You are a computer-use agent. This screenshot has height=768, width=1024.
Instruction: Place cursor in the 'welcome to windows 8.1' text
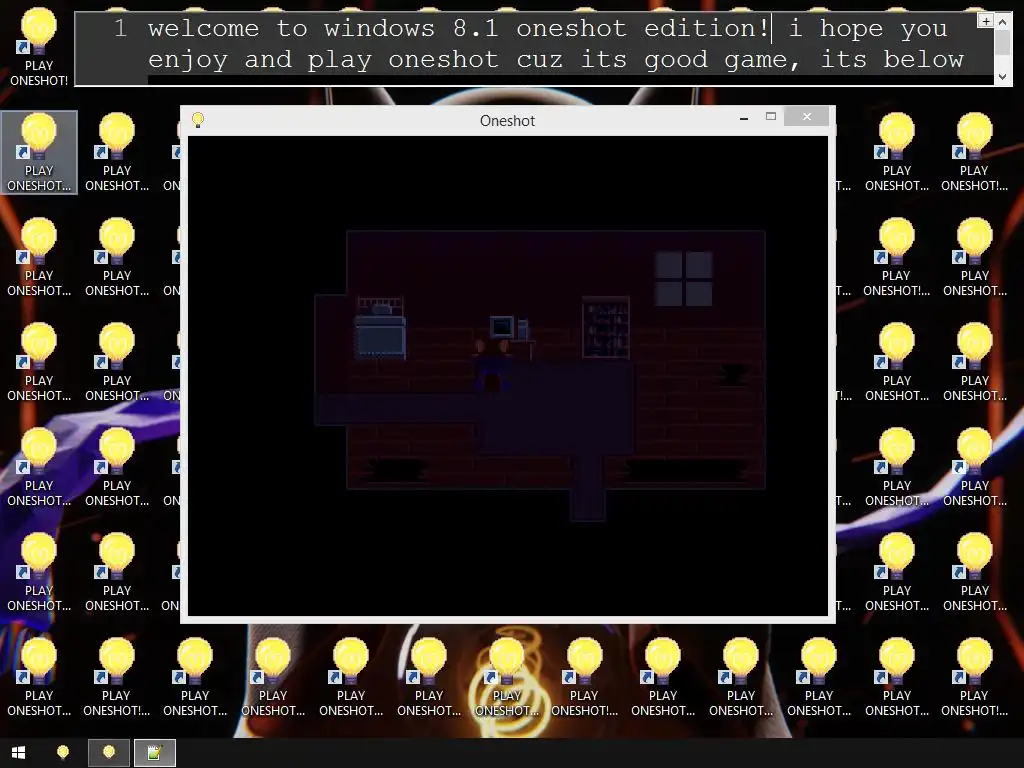323,28
